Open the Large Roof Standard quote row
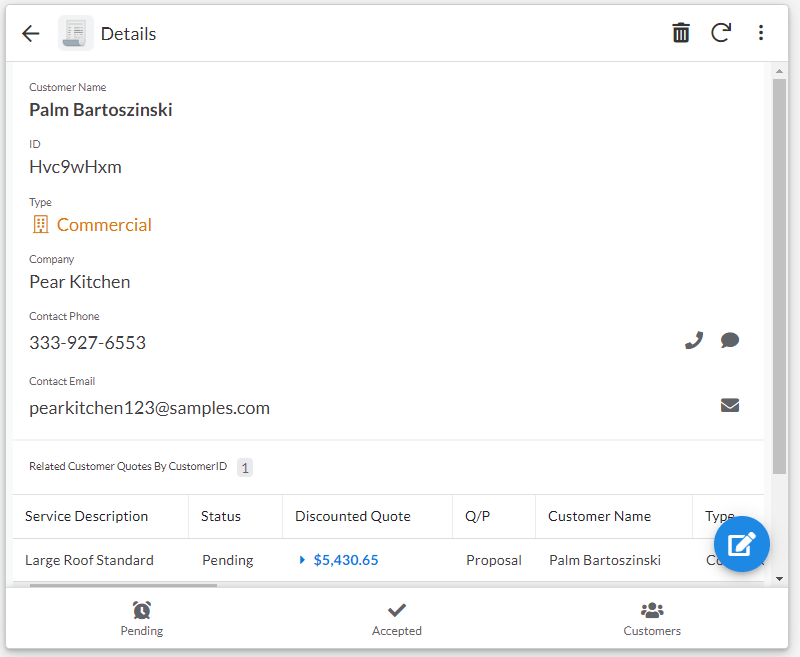This screenshot has height=657, width=800. (x=90, y=560)
